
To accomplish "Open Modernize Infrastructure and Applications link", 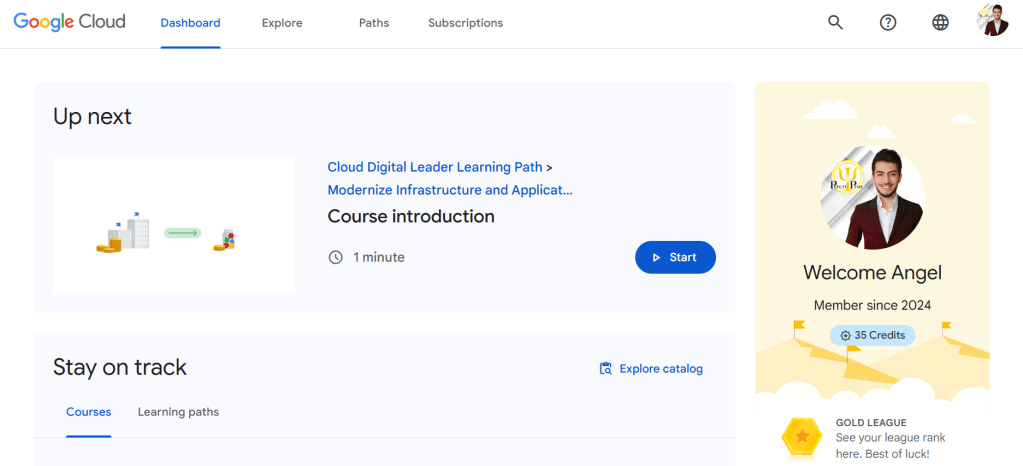I will [450, 190].
